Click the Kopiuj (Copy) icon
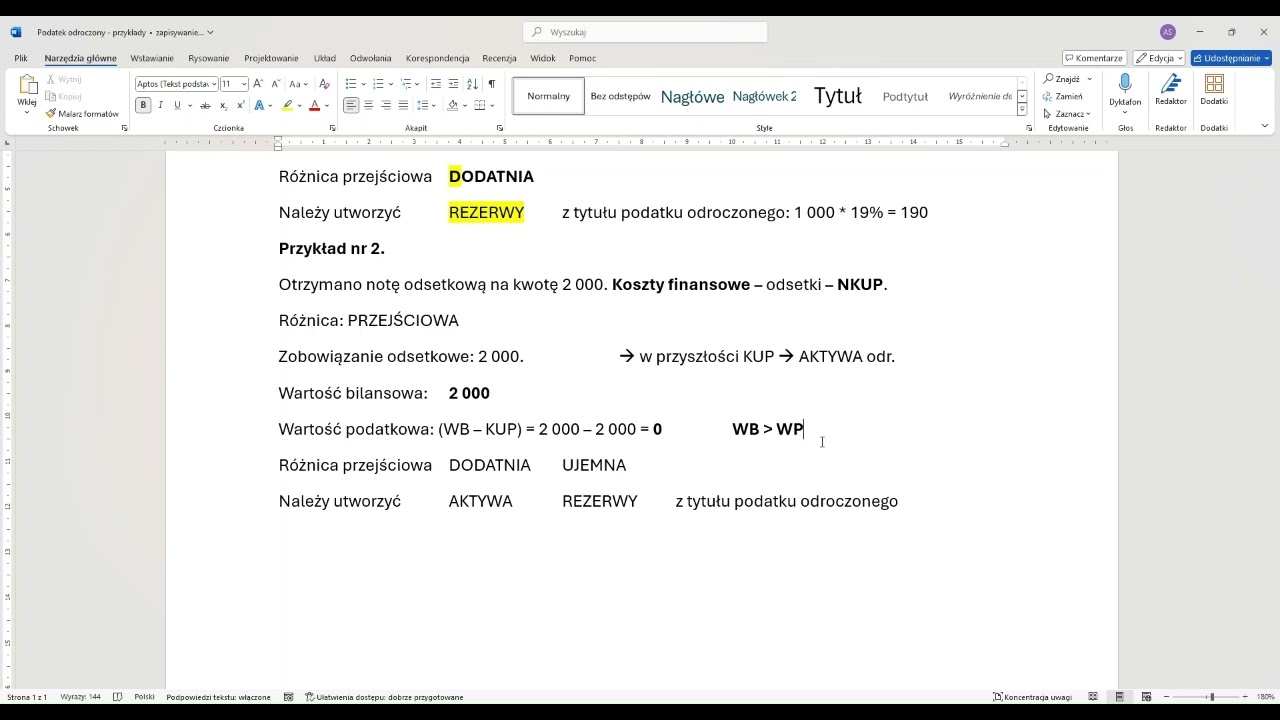1280x720 pixels. click(50, 96)
